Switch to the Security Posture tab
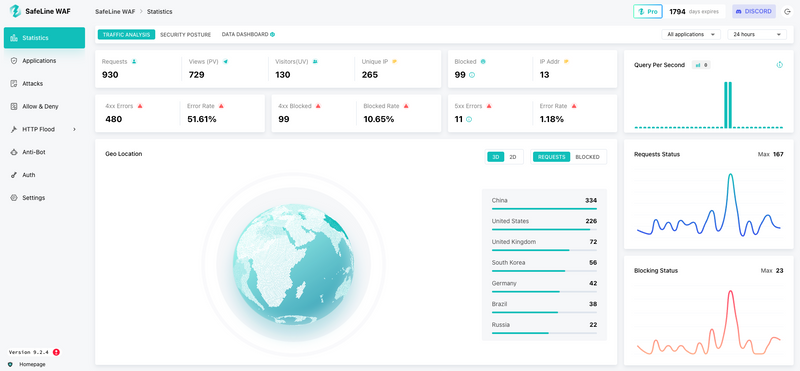This screenshot has width=800, height=371. click(x=185, y=35)
